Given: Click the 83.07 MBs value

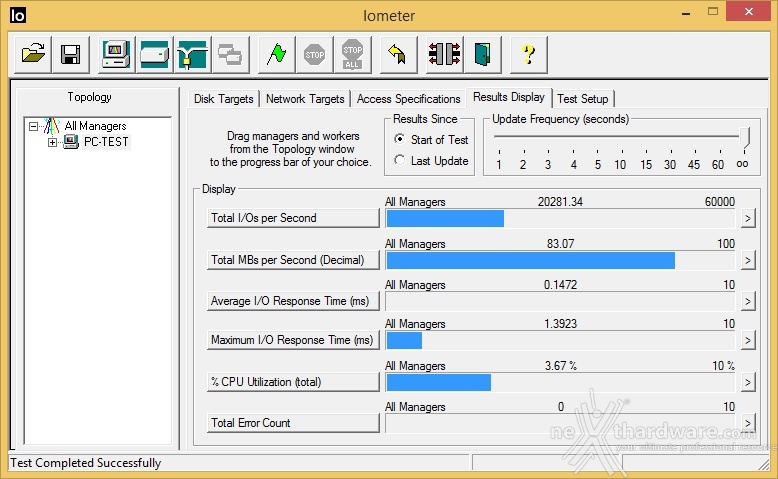Looking at the screenshot, I should (561, 244).
